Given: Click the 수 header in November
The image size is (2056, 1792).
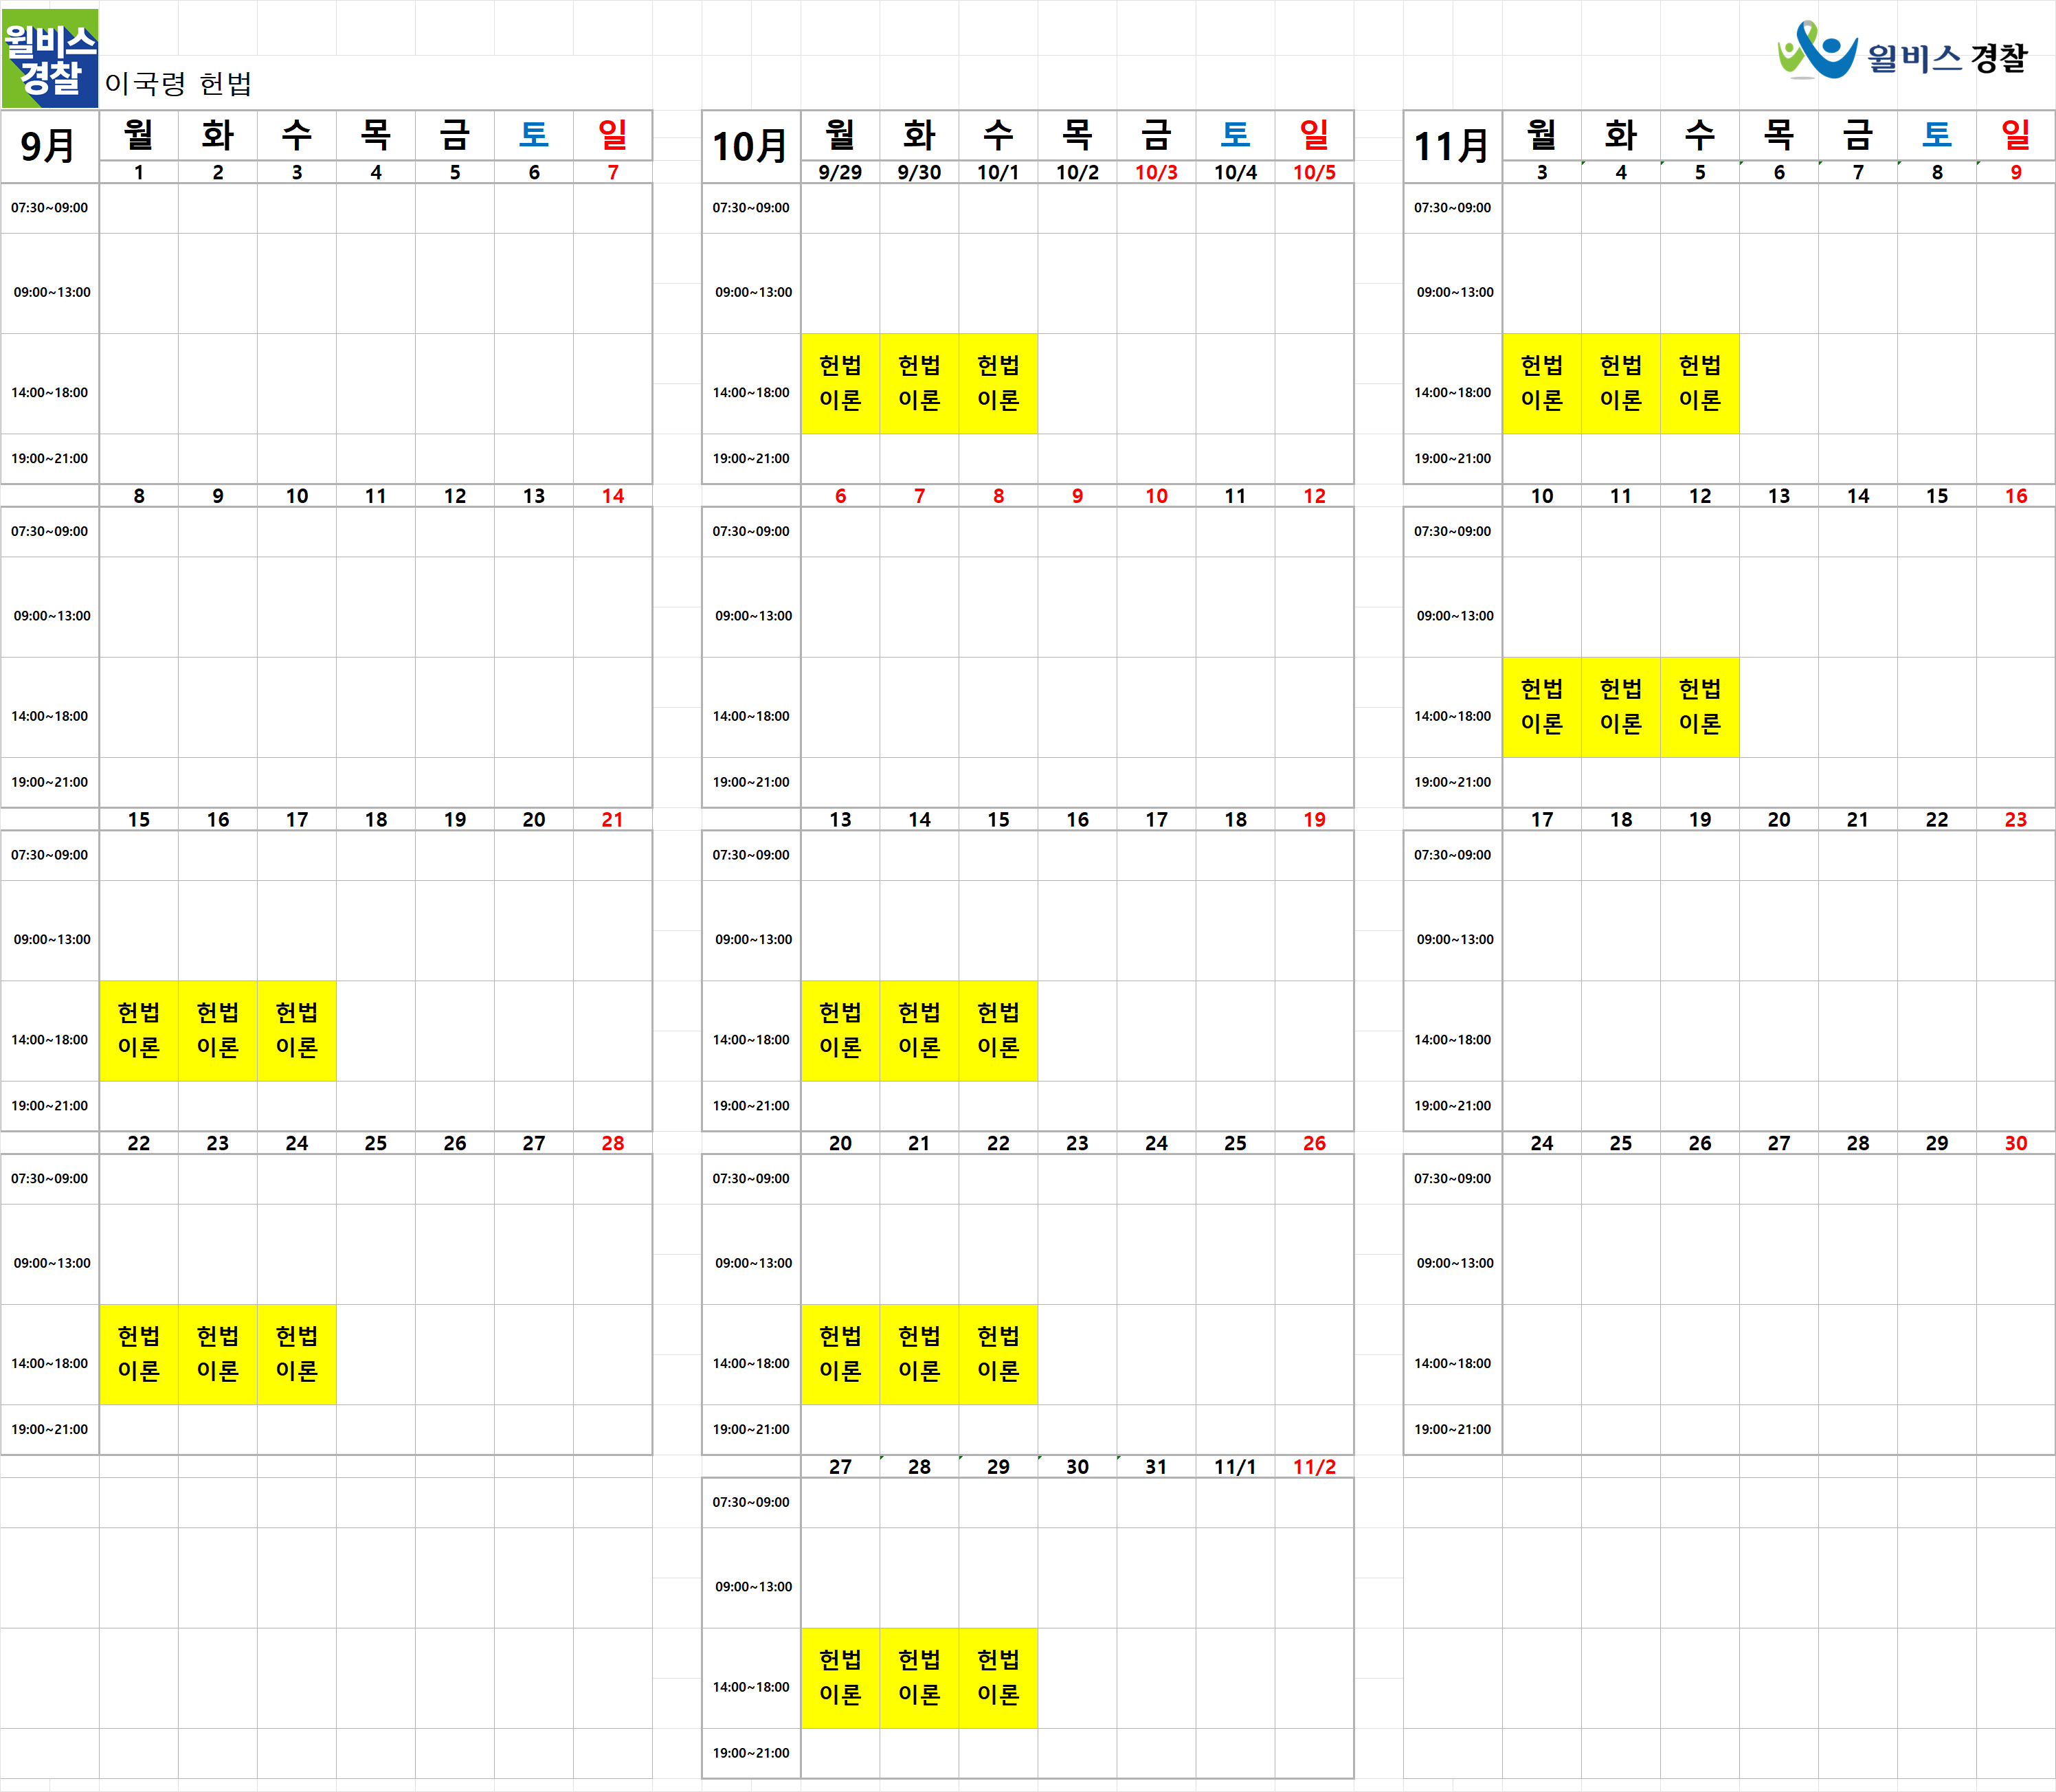Looking at the screenshot, I should (x=1700, y=135).
